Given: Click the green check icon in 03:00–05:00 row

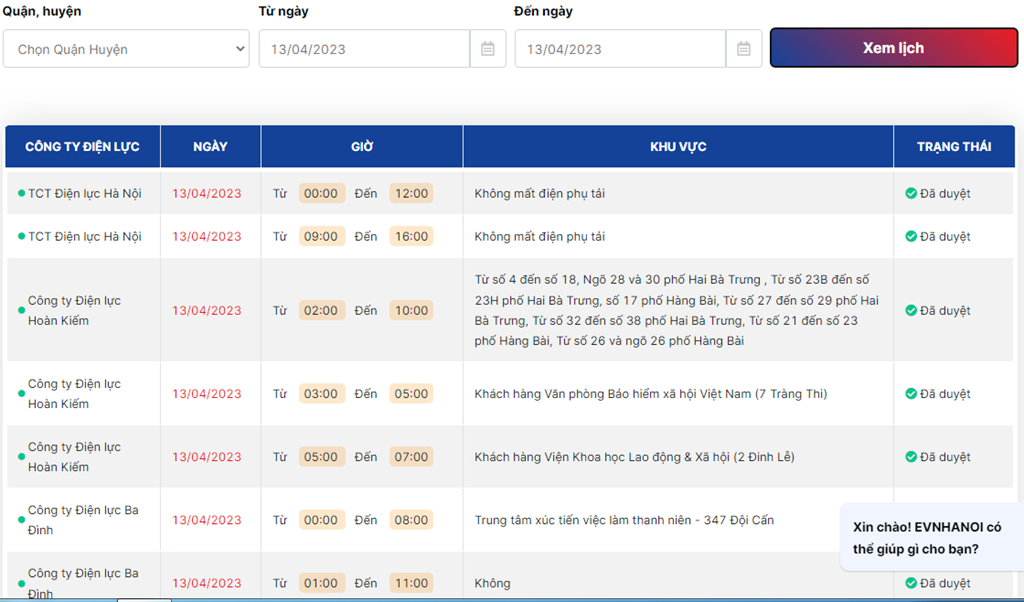Looking at the screenshot, I should point(911,394).
